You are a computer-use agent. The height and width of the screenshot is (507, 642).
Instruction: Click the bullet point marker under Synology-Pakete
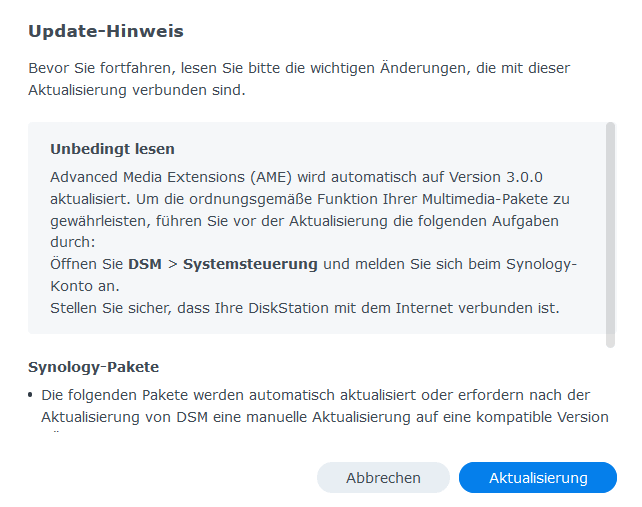[x=32, y=395]
